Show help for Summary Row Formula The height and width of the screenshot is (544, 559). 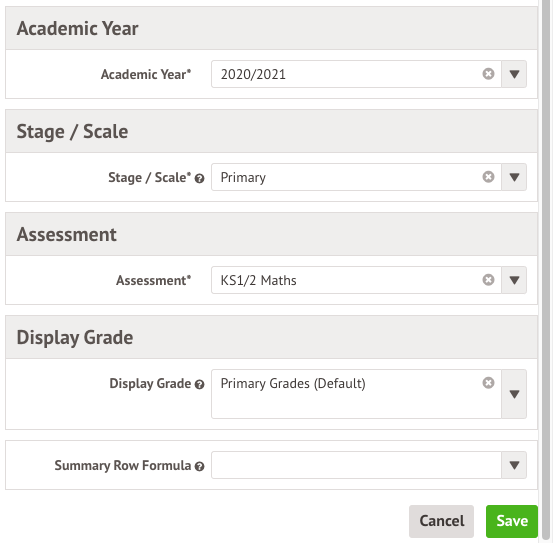[200, 467]
